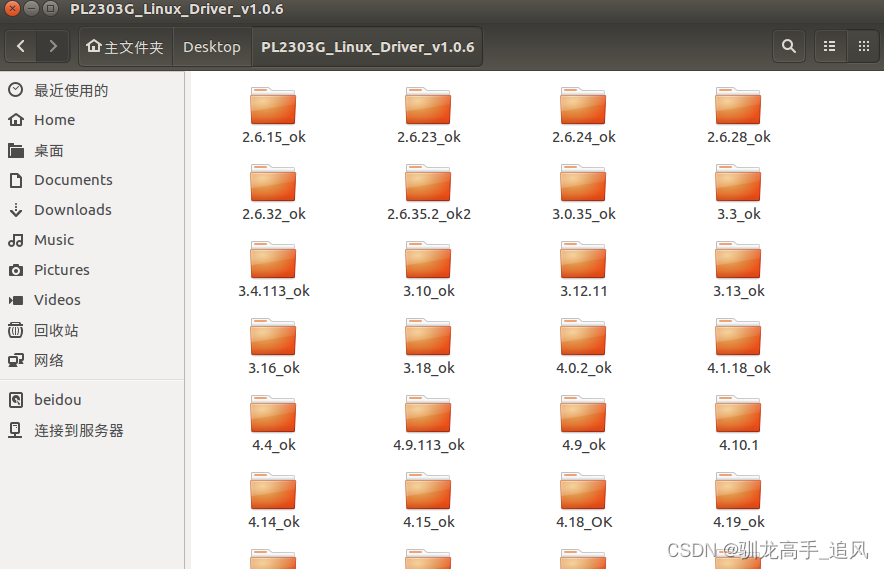
Task: Select folder icon 3.13_ok
Action: 738,260
